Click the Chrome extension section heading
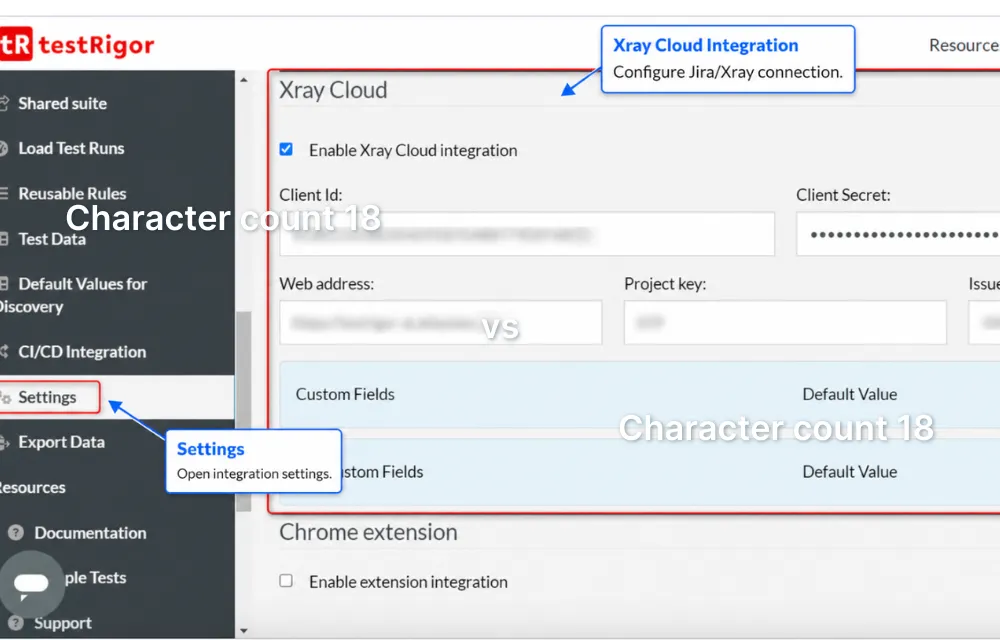Viewport: 1000px width, 640px height. coord(369,532)
